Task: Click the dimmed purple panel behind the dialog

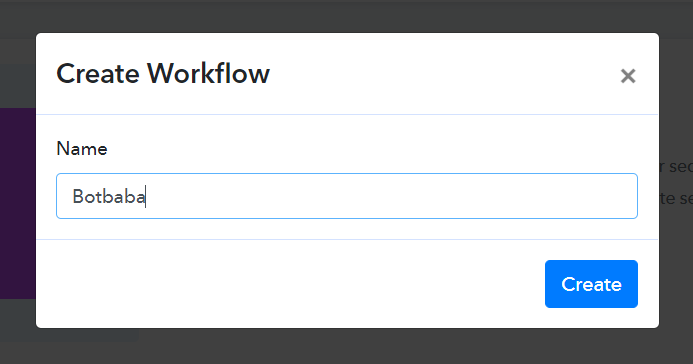Action: click(x=18, y=203)
